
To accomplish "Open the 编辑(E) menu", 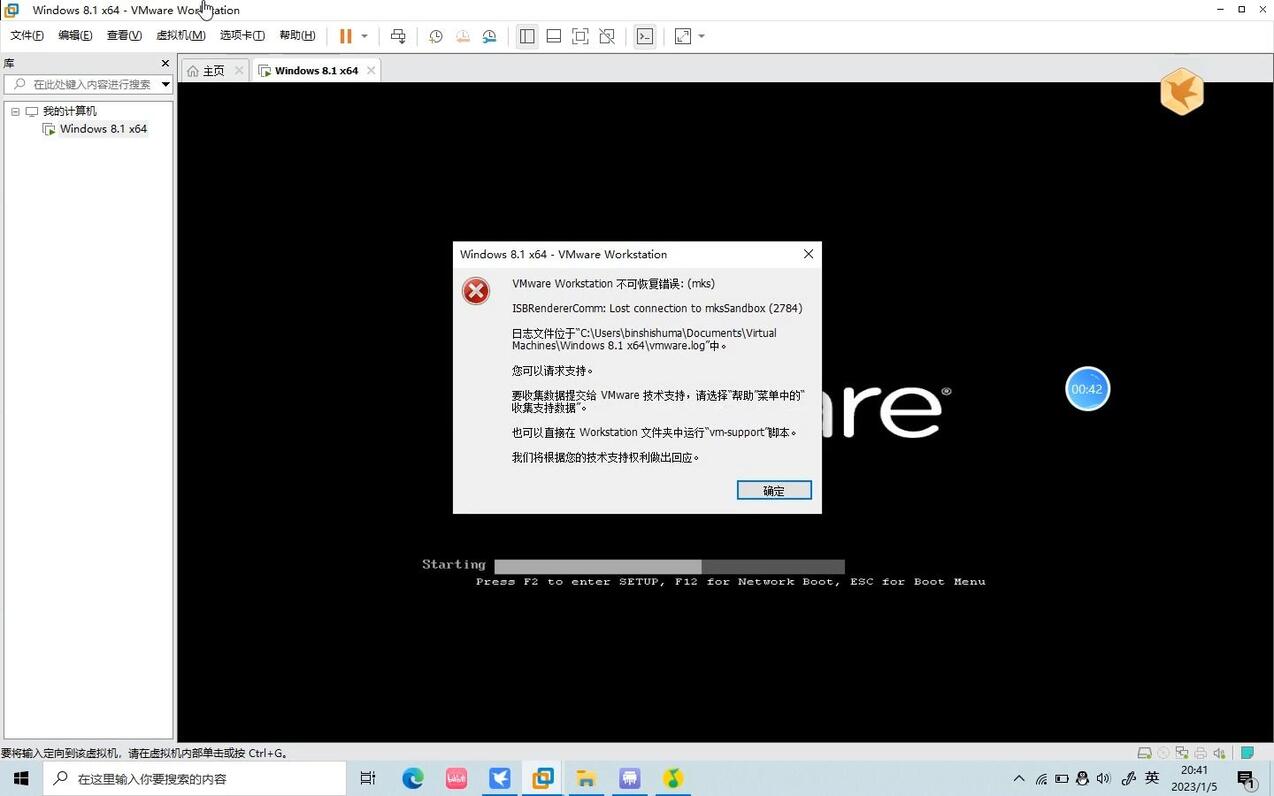I will (x=75, y=36).
